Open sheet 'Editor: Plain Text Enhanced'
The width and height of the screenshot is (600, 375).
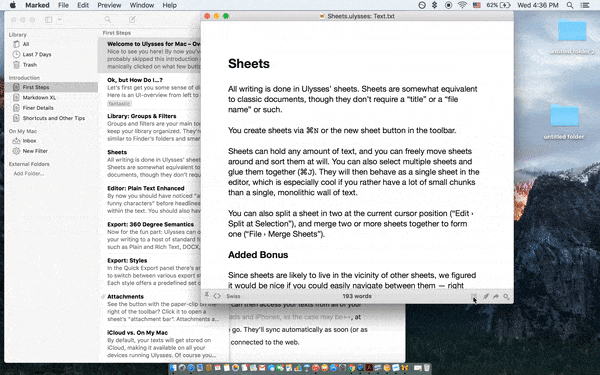point(150,199)
